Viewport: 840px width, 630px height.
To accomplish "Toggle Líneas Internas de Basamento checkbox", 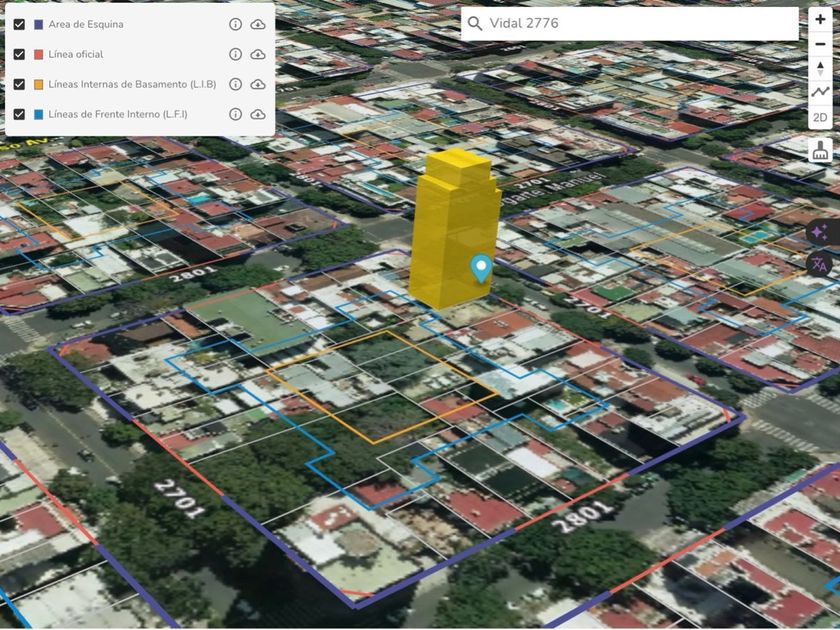I will pos(19,84).
